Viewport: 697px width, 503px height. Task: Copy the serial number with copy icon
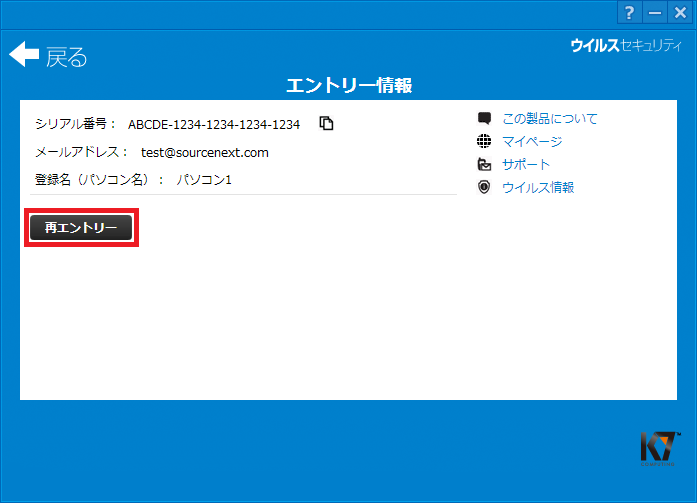326,123
